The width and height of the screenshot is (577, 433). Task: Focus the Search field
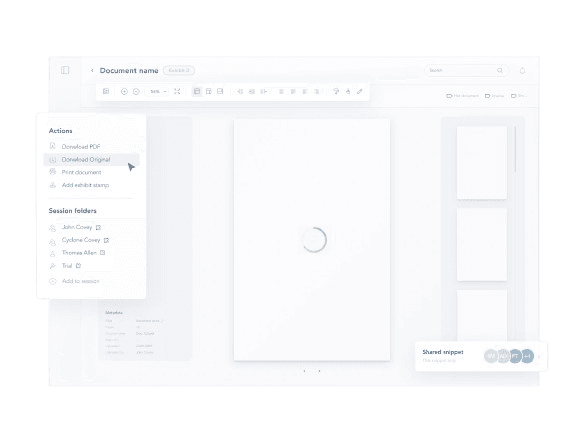466,70
